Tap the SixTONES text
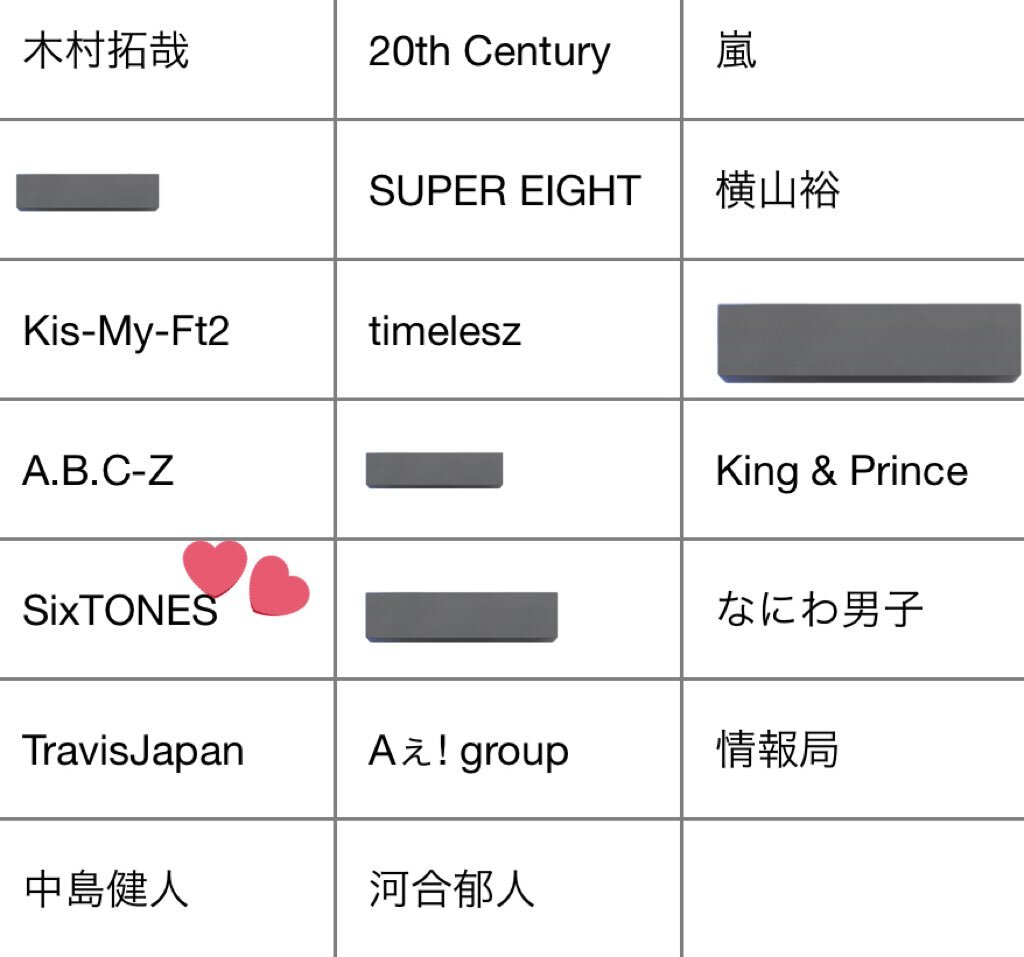Viewport: 1024px width, 957px height. [x=120, y=610]
